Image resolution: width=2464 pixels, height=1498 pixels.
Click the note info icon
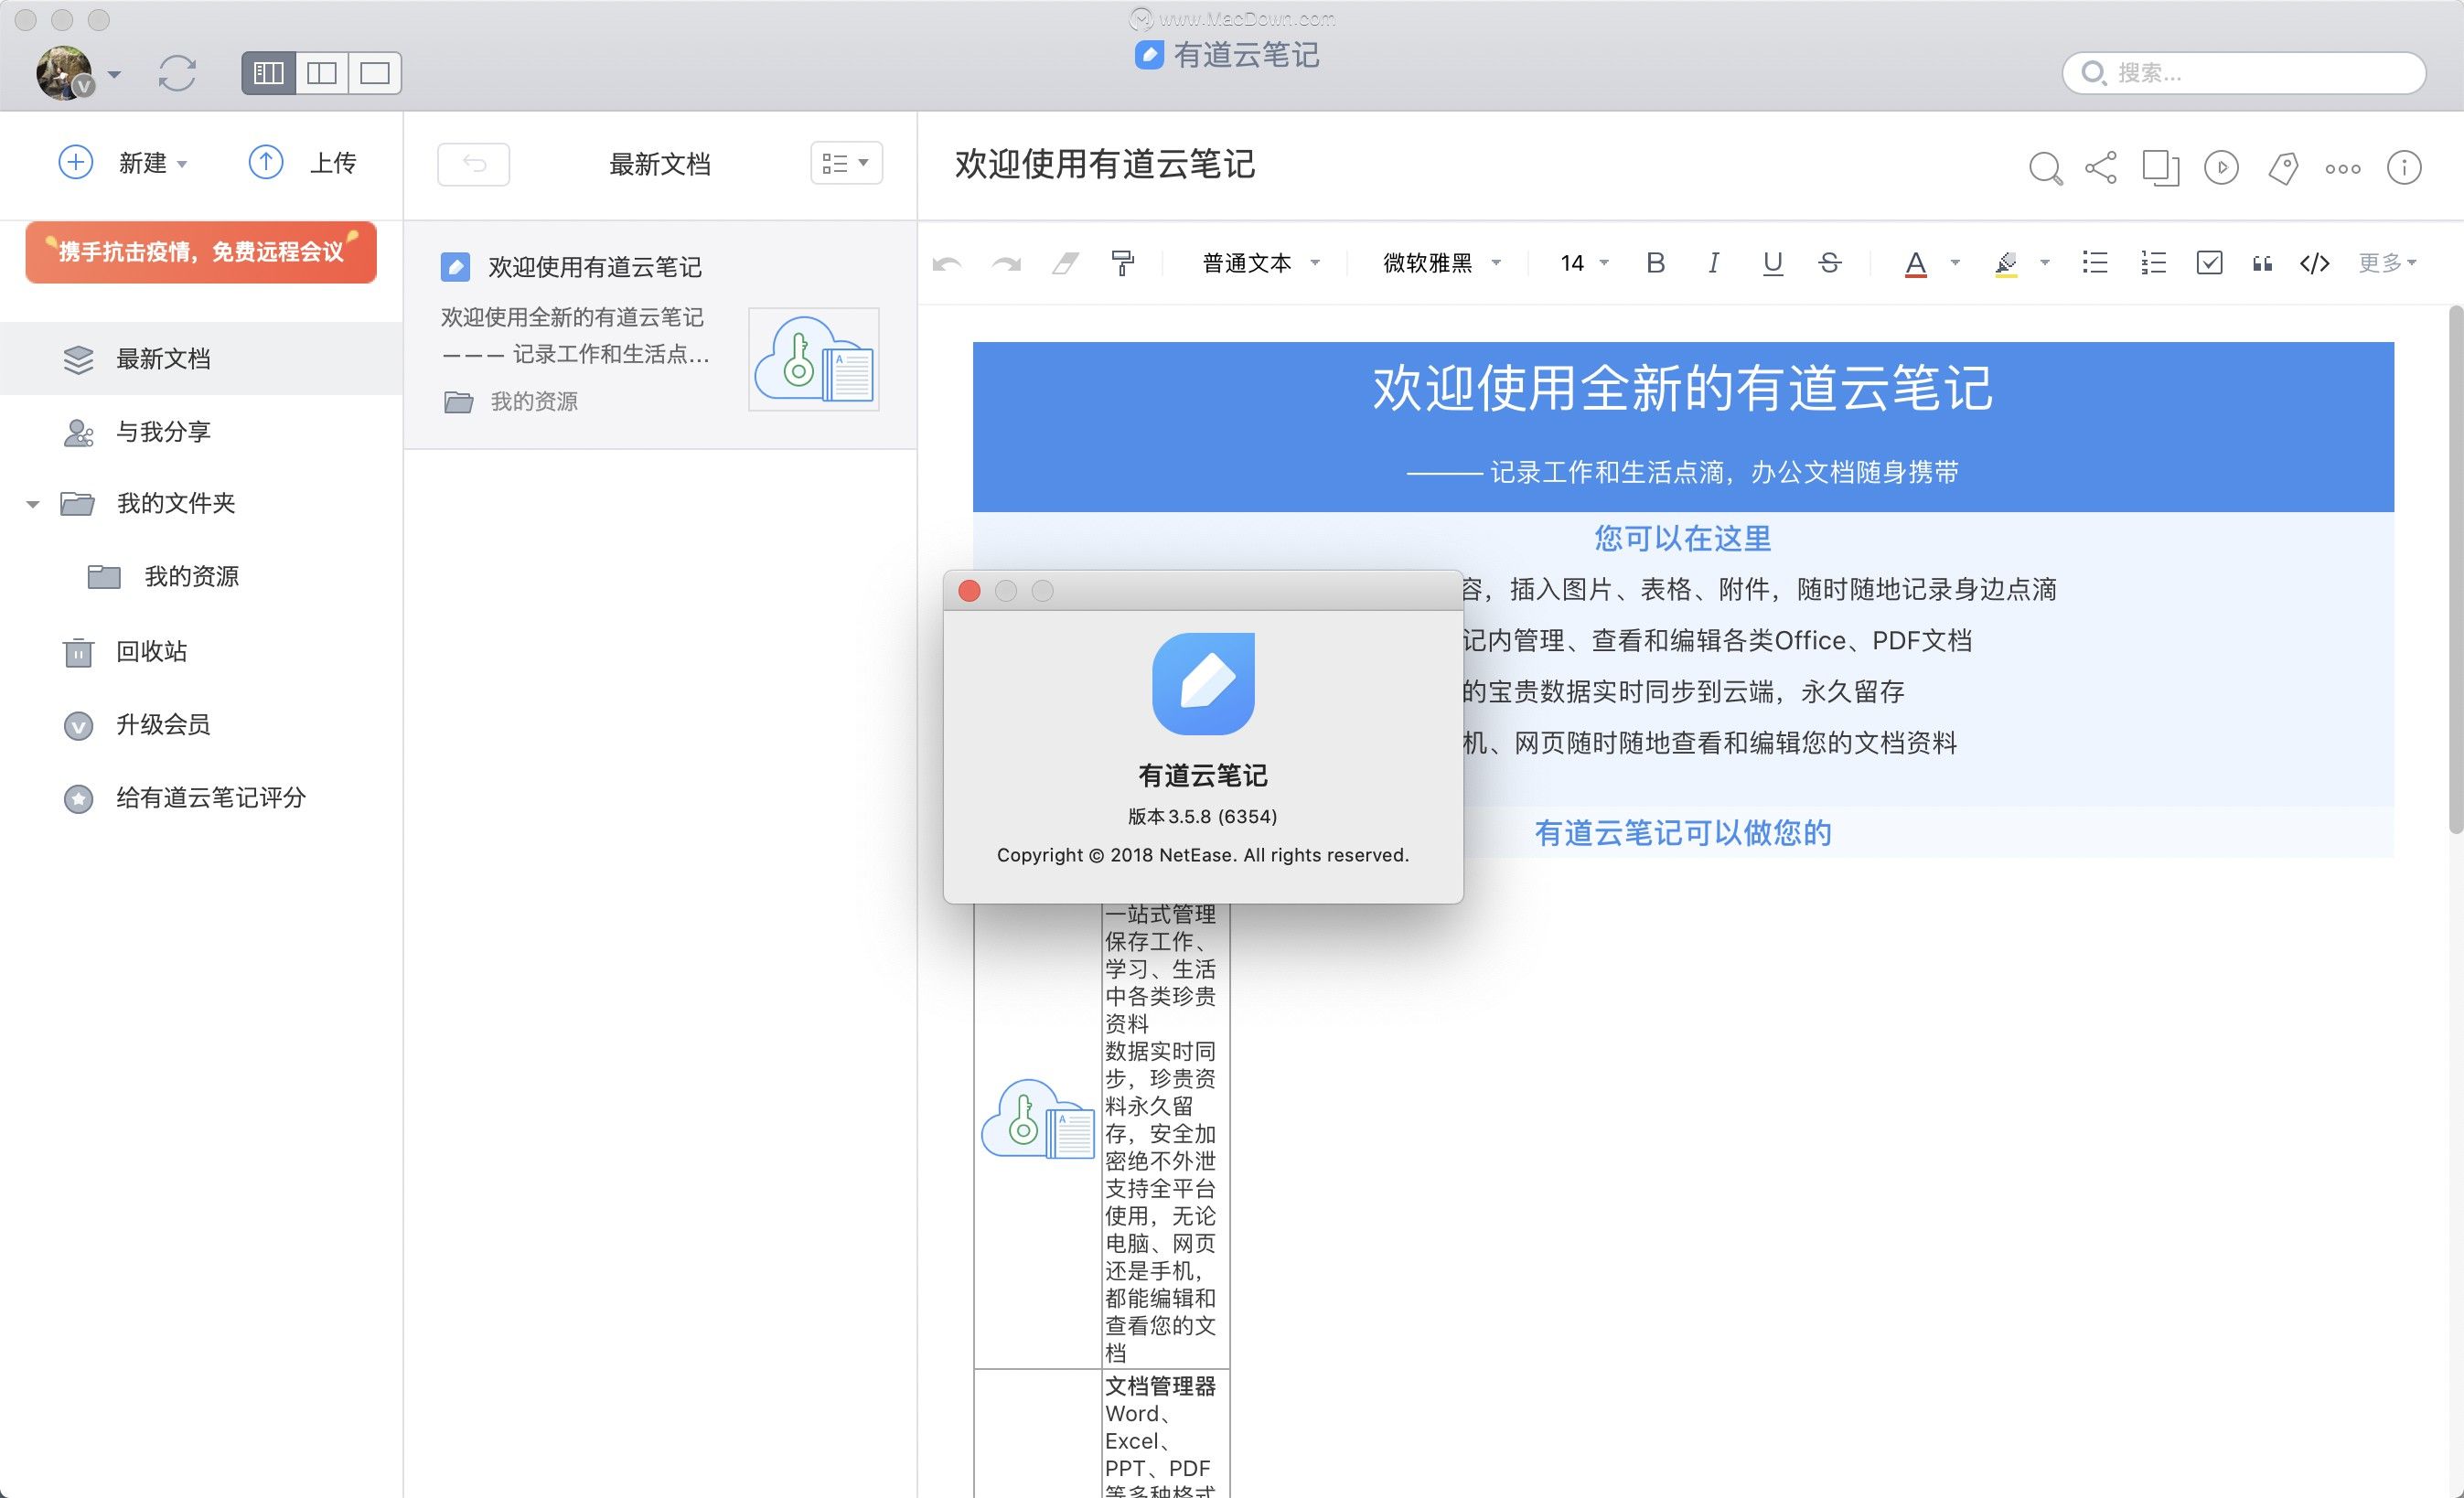(2404, 167)
